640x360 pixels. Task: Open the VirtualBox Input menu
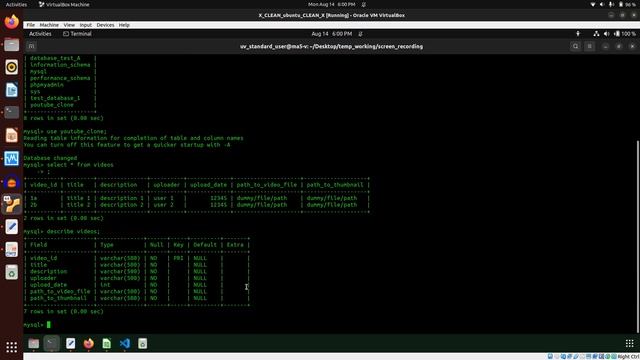tap(86, 25)
